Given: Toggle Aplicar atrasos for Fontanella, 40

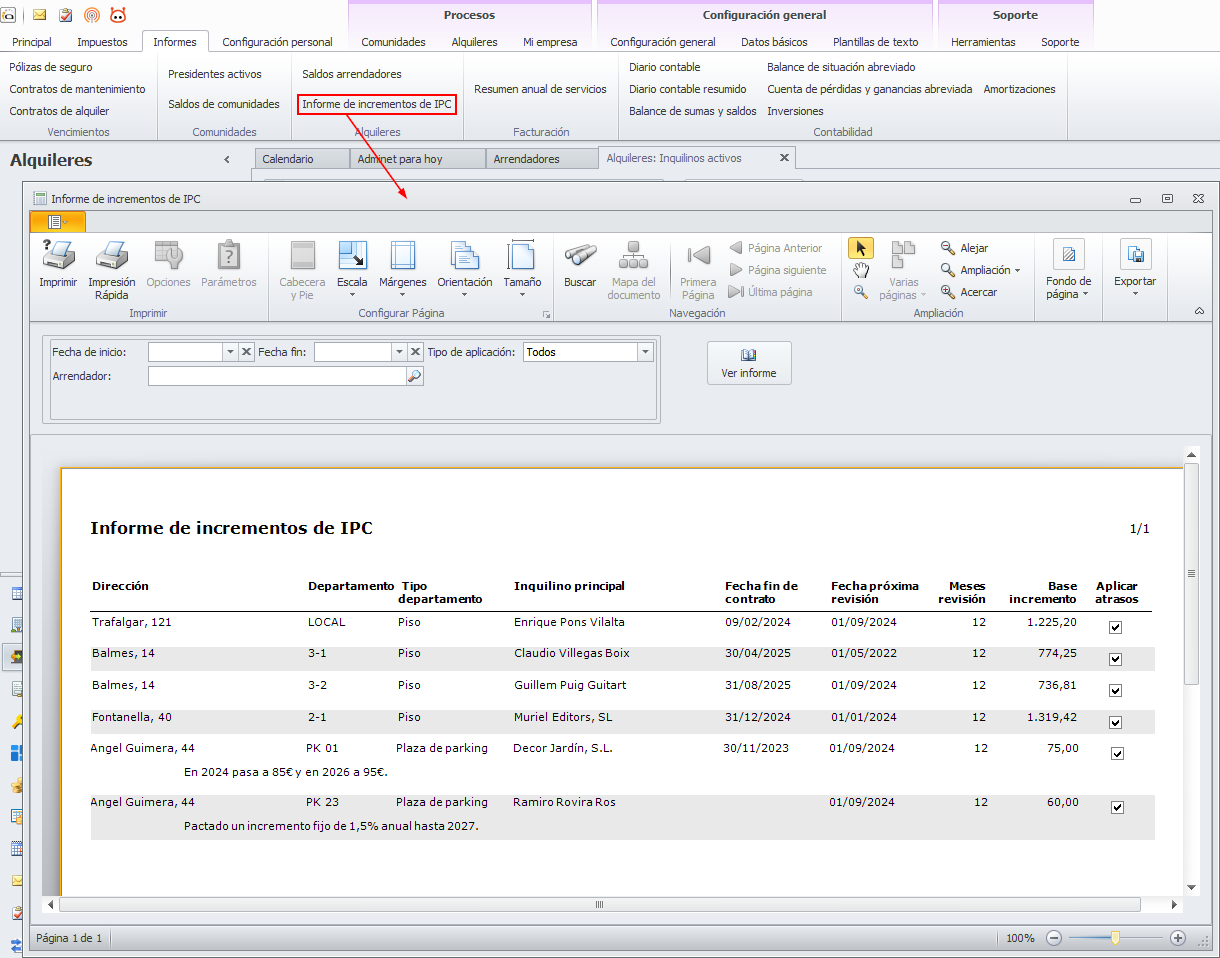Looking at the screenshot, I should click(x=1116, y=722).
